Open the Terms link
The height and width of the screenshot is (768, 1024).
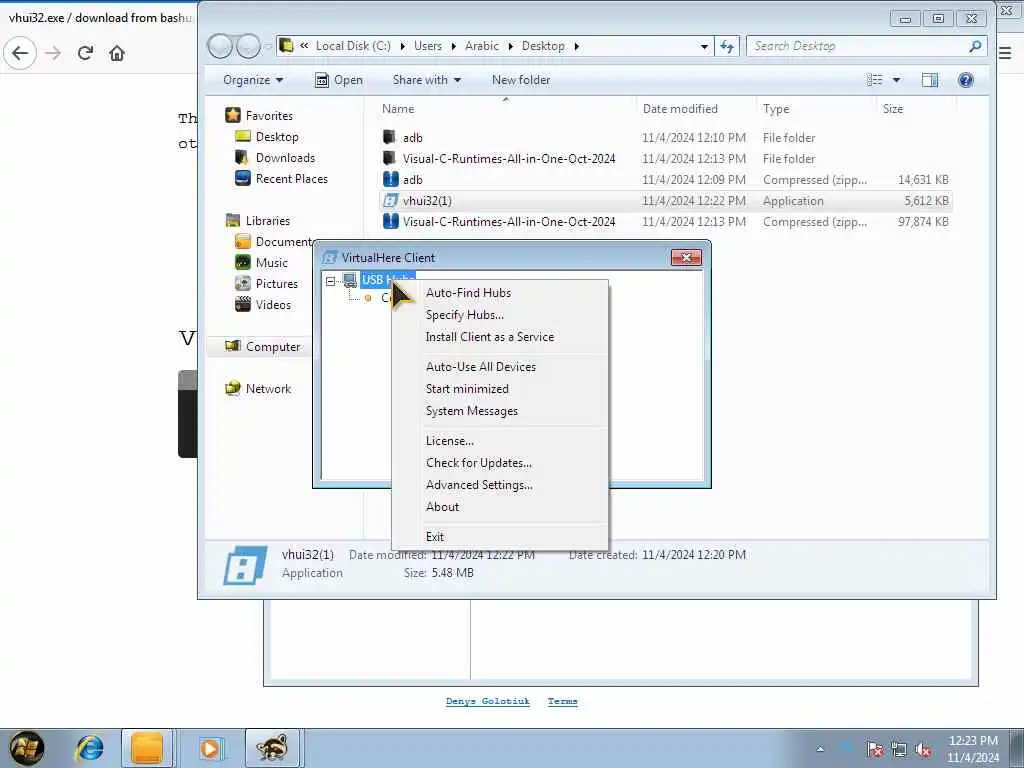pos(562,701)
